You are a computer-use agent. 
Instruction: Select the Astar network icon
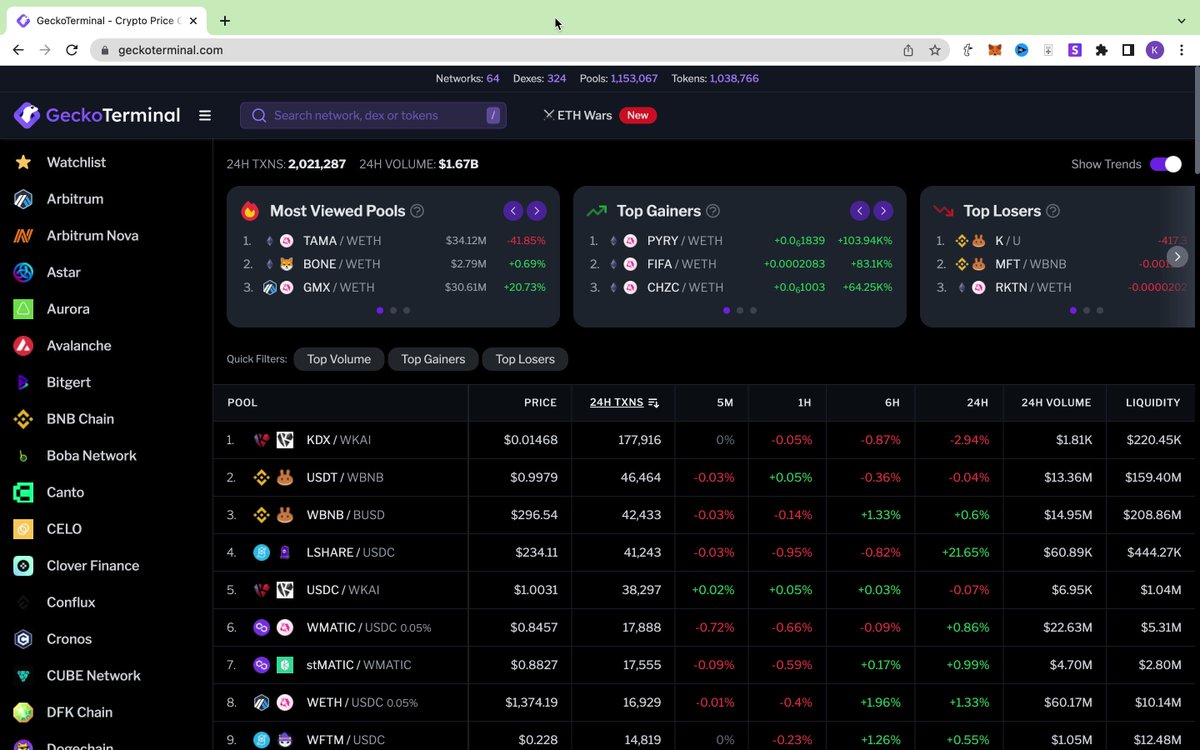[23, 272]
